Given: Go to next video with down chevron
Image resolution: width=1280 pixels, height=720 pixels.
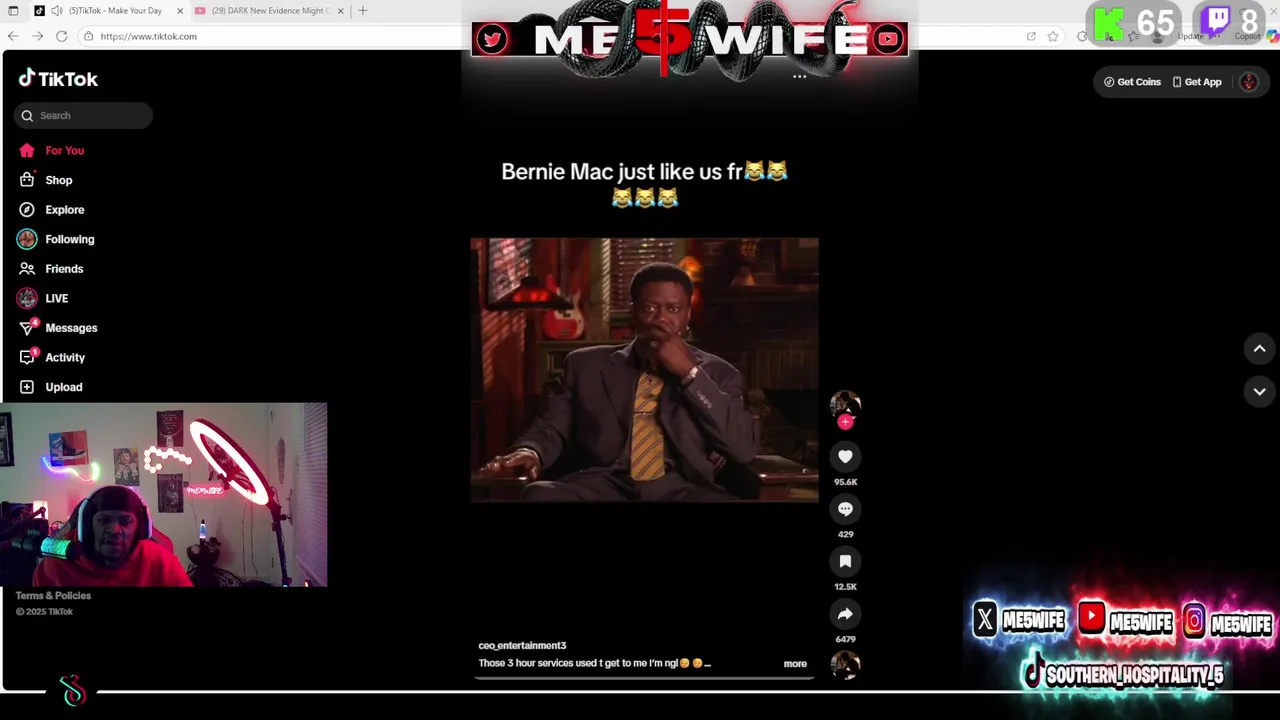Looking at the screenshot, I should point(1259,391).
